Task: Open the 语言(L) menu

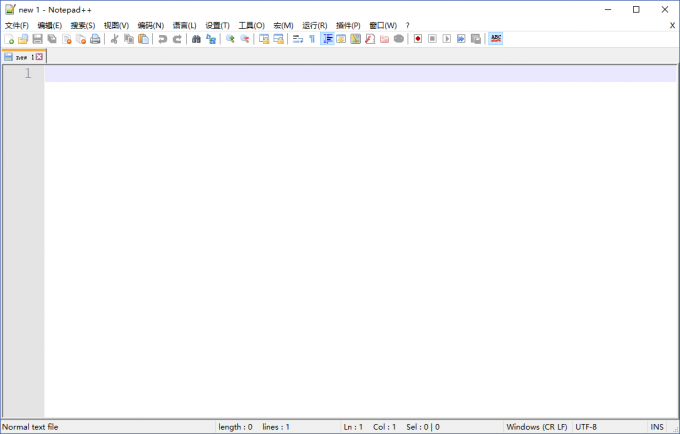Action: click(184, 26)
